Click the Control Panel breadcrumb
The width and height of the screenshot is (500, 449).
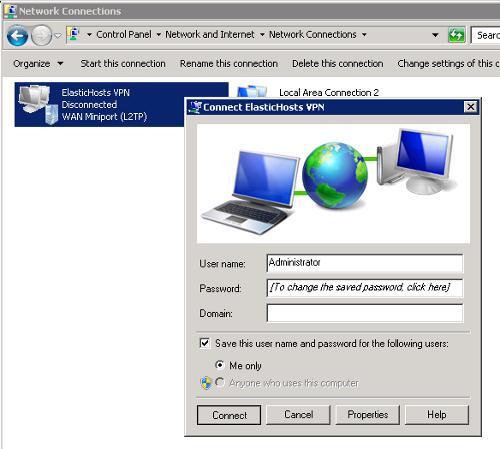pos(124,34)
